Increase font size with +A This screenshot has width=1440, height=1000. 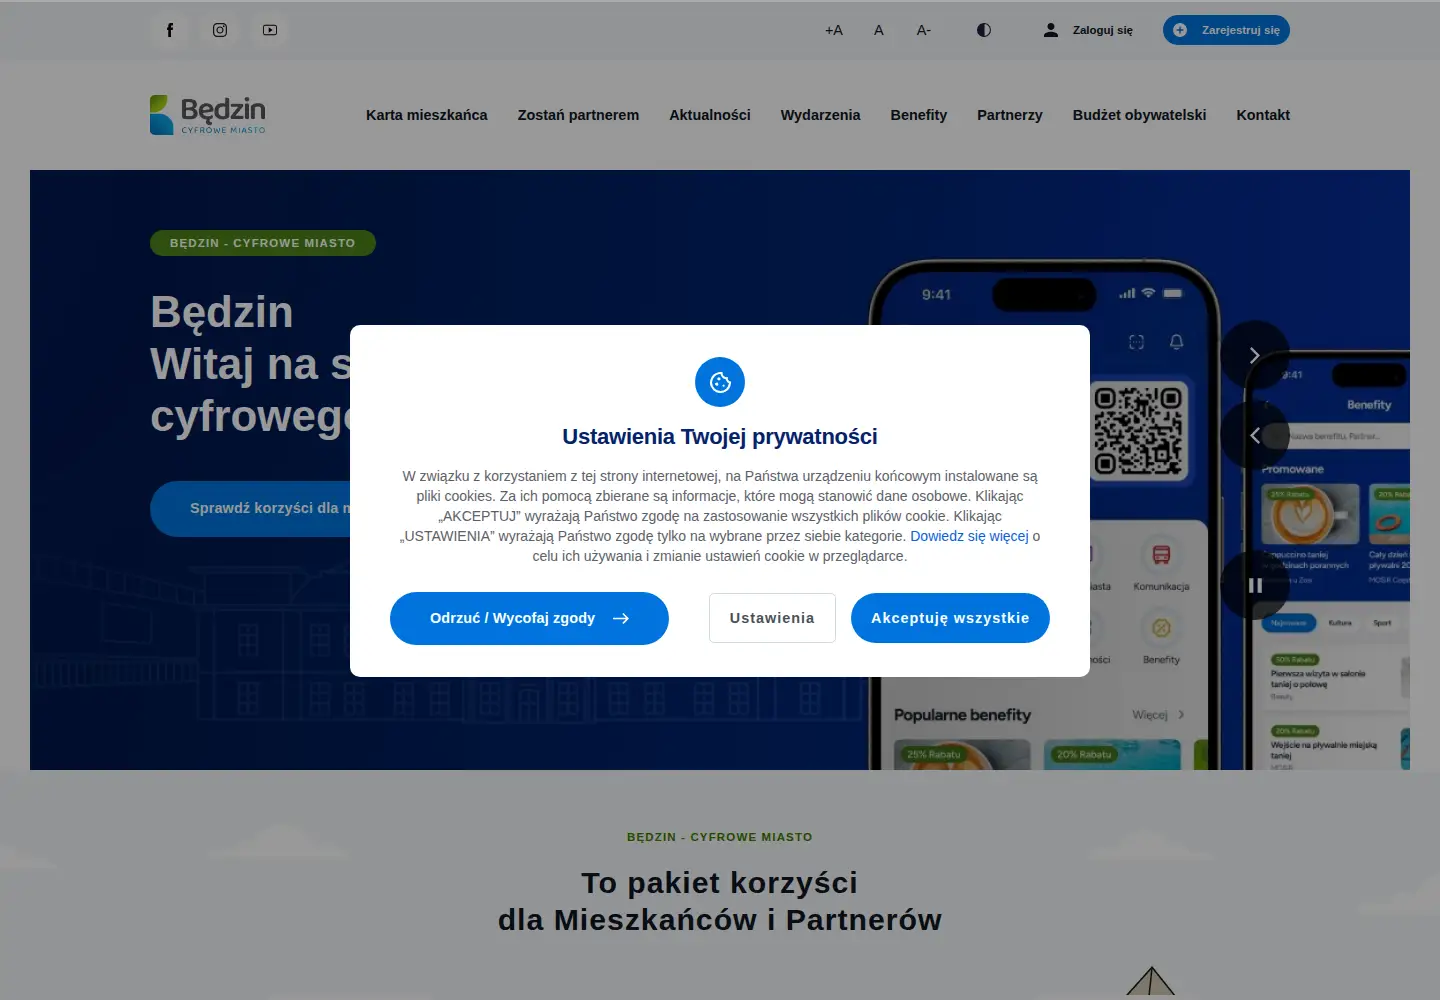coord(834,30)
